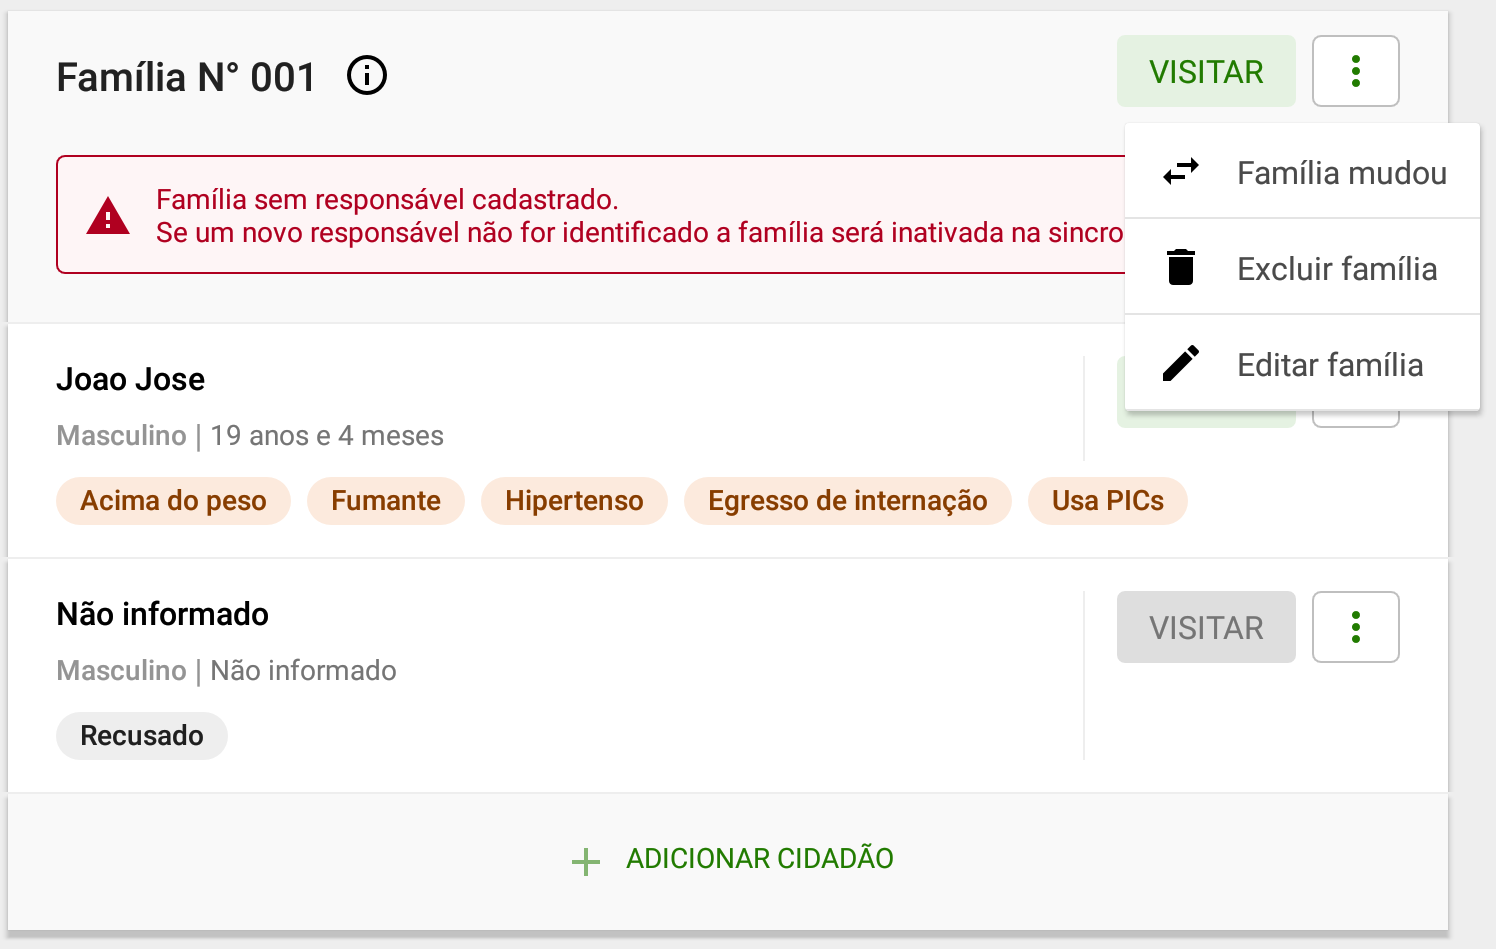Click the Usa PICs chip
This screenshot has width=1496, height=949.
pyautogui.click(x=1108, y=501)
